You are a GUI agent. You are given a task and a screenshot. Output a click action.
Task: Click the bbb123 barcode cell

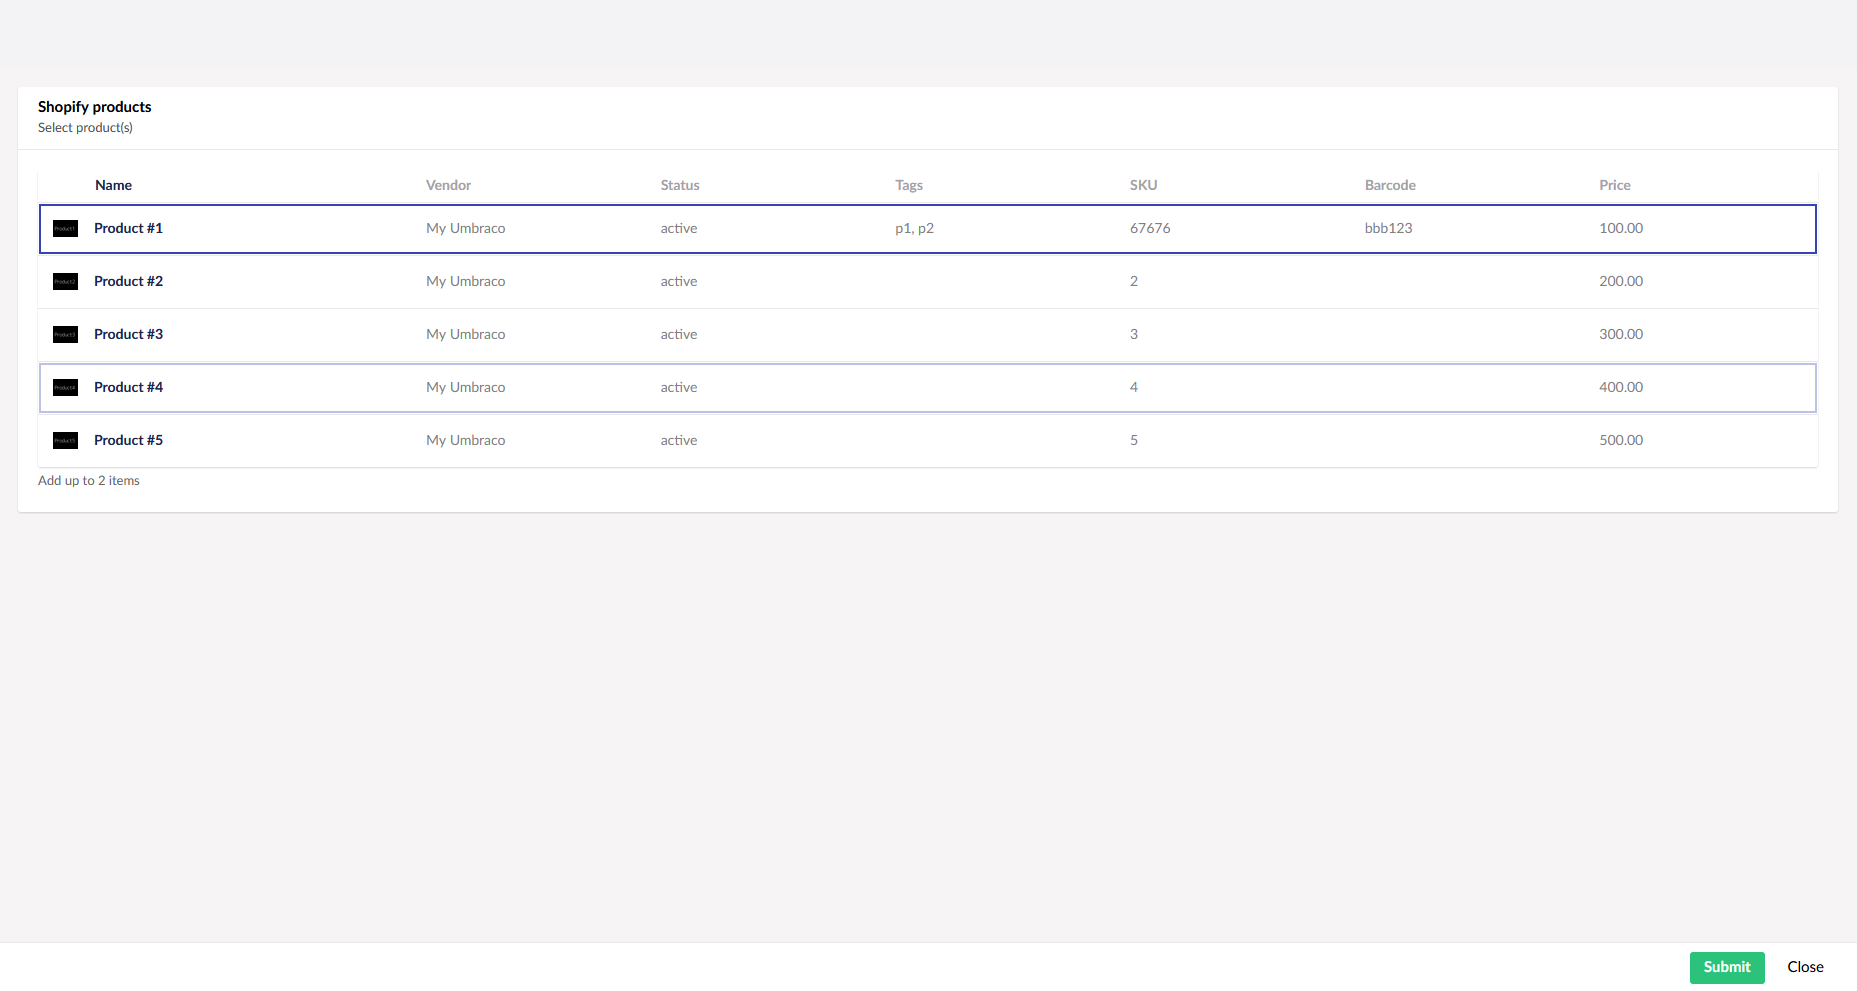[1388, 229]
